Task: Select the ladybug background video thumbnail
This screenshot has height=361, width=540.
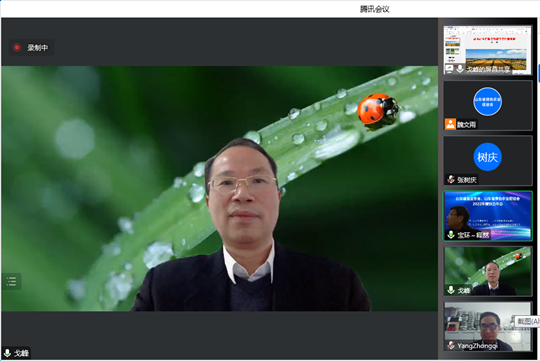Action: [x=488, y=271]
